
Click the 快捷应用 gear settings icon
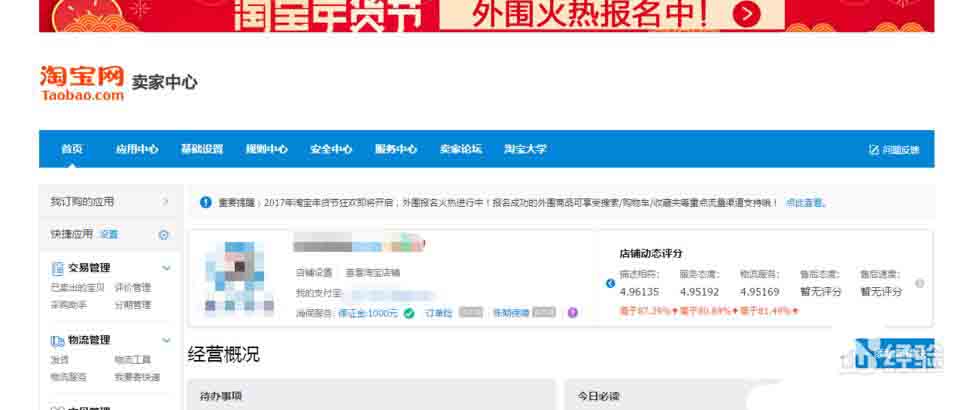(163, 235)
